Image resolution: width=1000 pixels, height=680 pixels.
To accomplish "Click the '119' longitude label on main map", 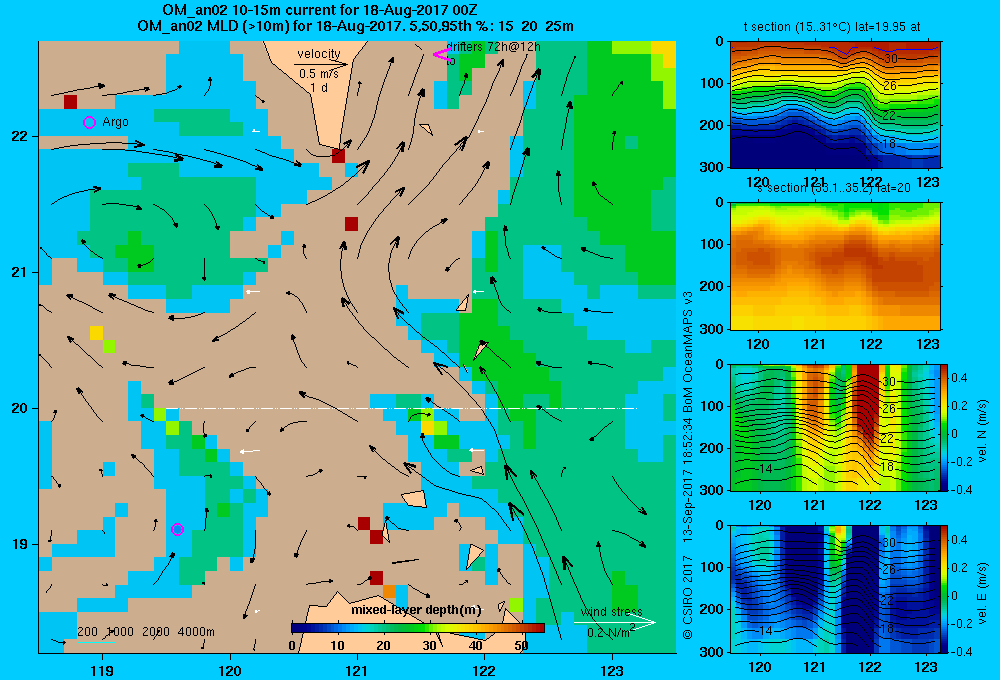I will click(x=102, y=670).
